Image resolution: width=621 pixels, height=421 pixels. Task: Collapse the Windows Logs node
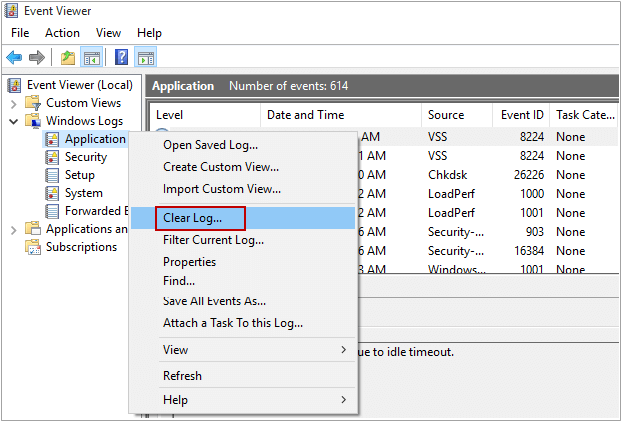(13, 121)
